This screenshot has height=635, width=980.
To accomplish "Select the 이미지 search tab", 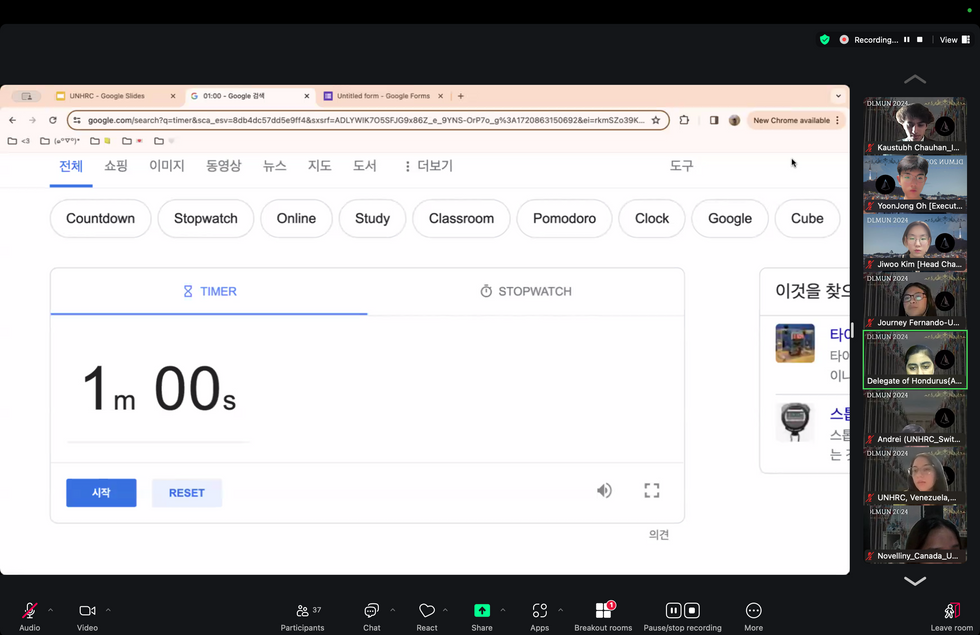I will [x=166, y=166].
